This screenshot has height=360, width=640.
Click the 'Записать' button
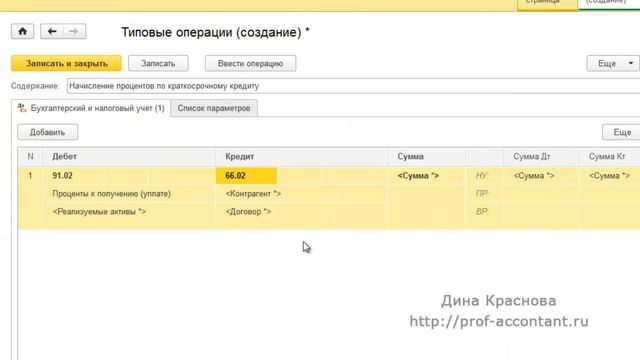coord(158,63)
